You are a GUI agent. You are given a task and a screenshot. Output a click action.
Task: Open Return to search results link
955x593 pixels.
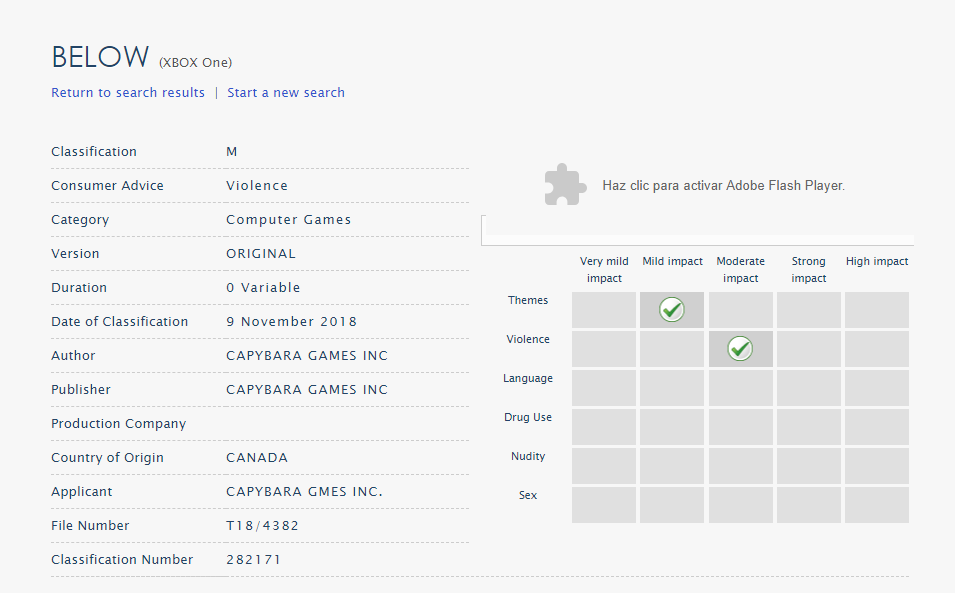coord(128,93)
